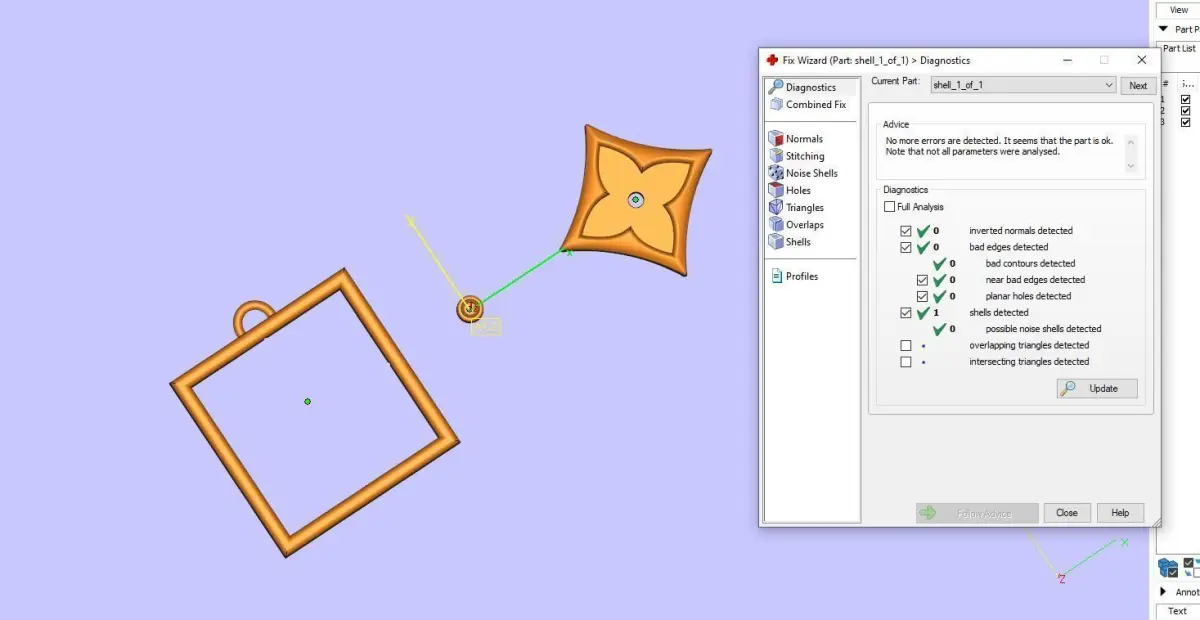This screenshot has width=1200, height=620.
Task: Select the Noise Shells tool
Action: tap(803, 173)
